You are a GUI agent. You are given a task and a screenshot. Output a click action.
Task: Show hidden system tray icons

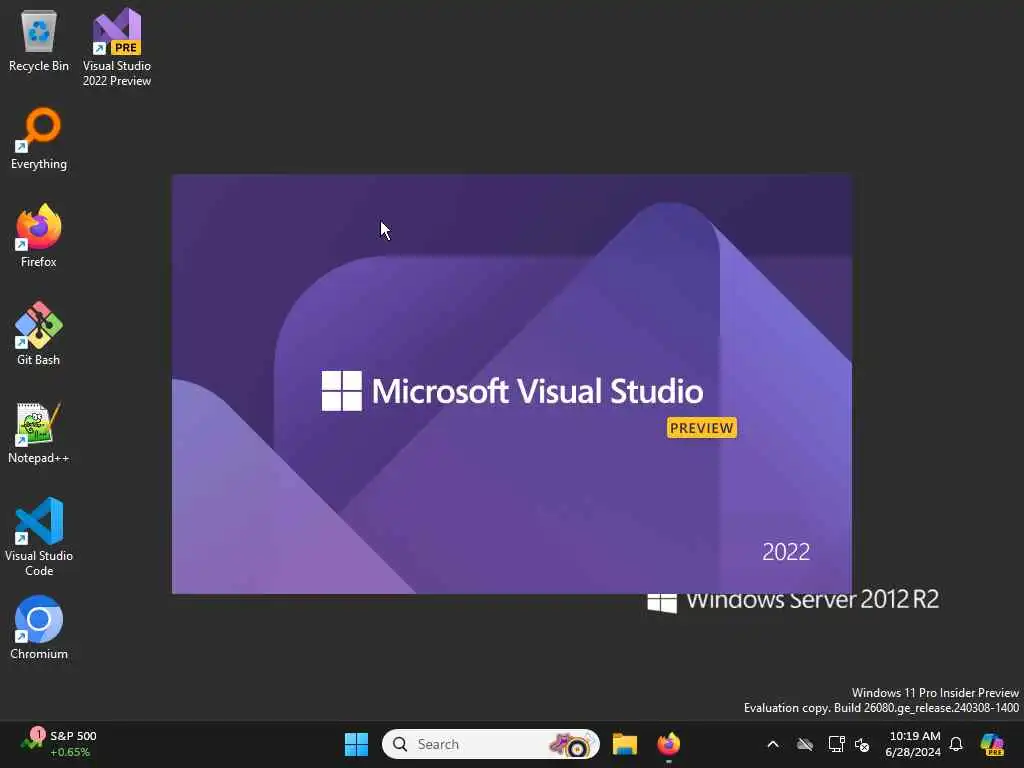point(773,744)
